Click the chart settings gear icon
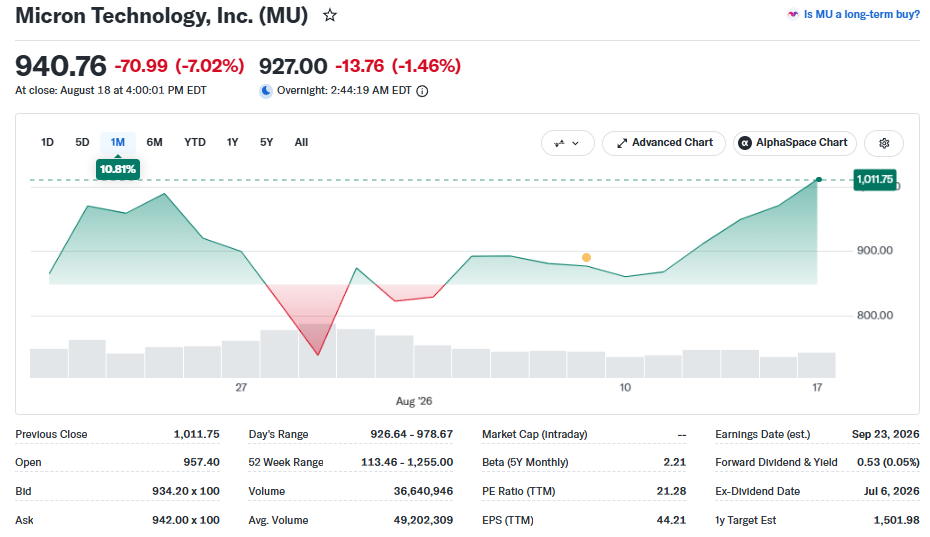The width and height of the screenshot is (930, 537). (x=884, y=143)
